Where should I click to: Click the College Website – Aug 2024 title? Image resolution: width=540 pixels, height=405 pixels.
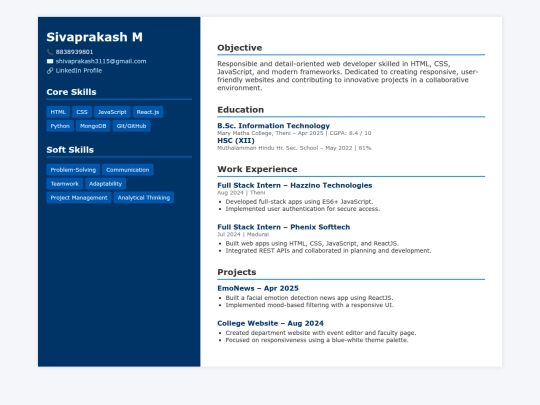(270, 323)
